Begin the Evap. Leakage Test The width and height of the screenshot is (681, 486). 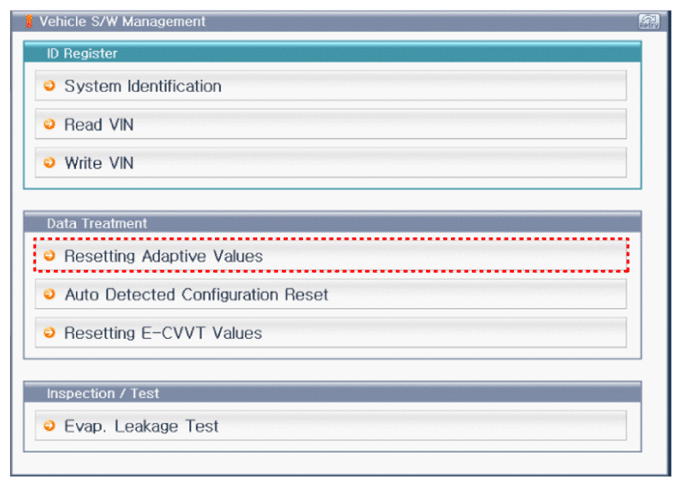[141, 426]
